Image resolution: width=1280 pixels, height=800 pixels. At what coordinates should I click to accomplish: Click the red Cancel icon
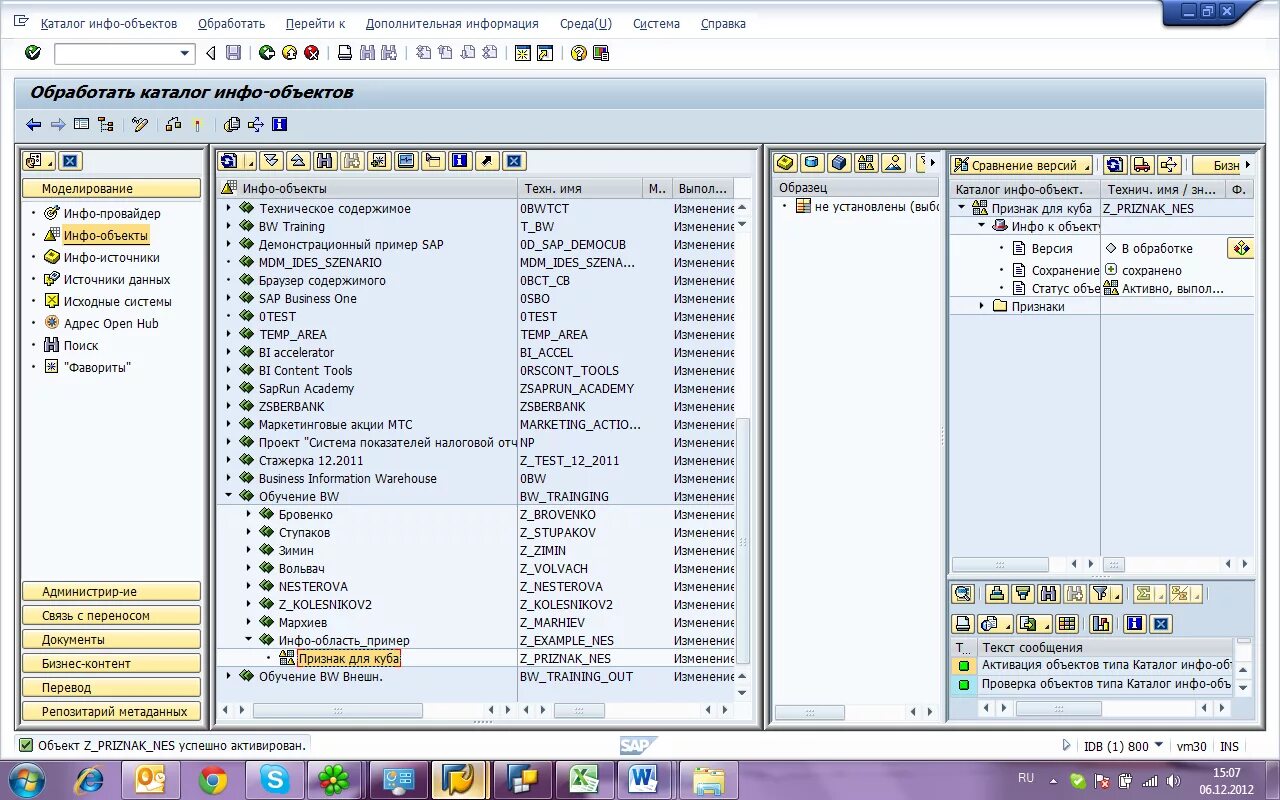(x=312, y=53)
